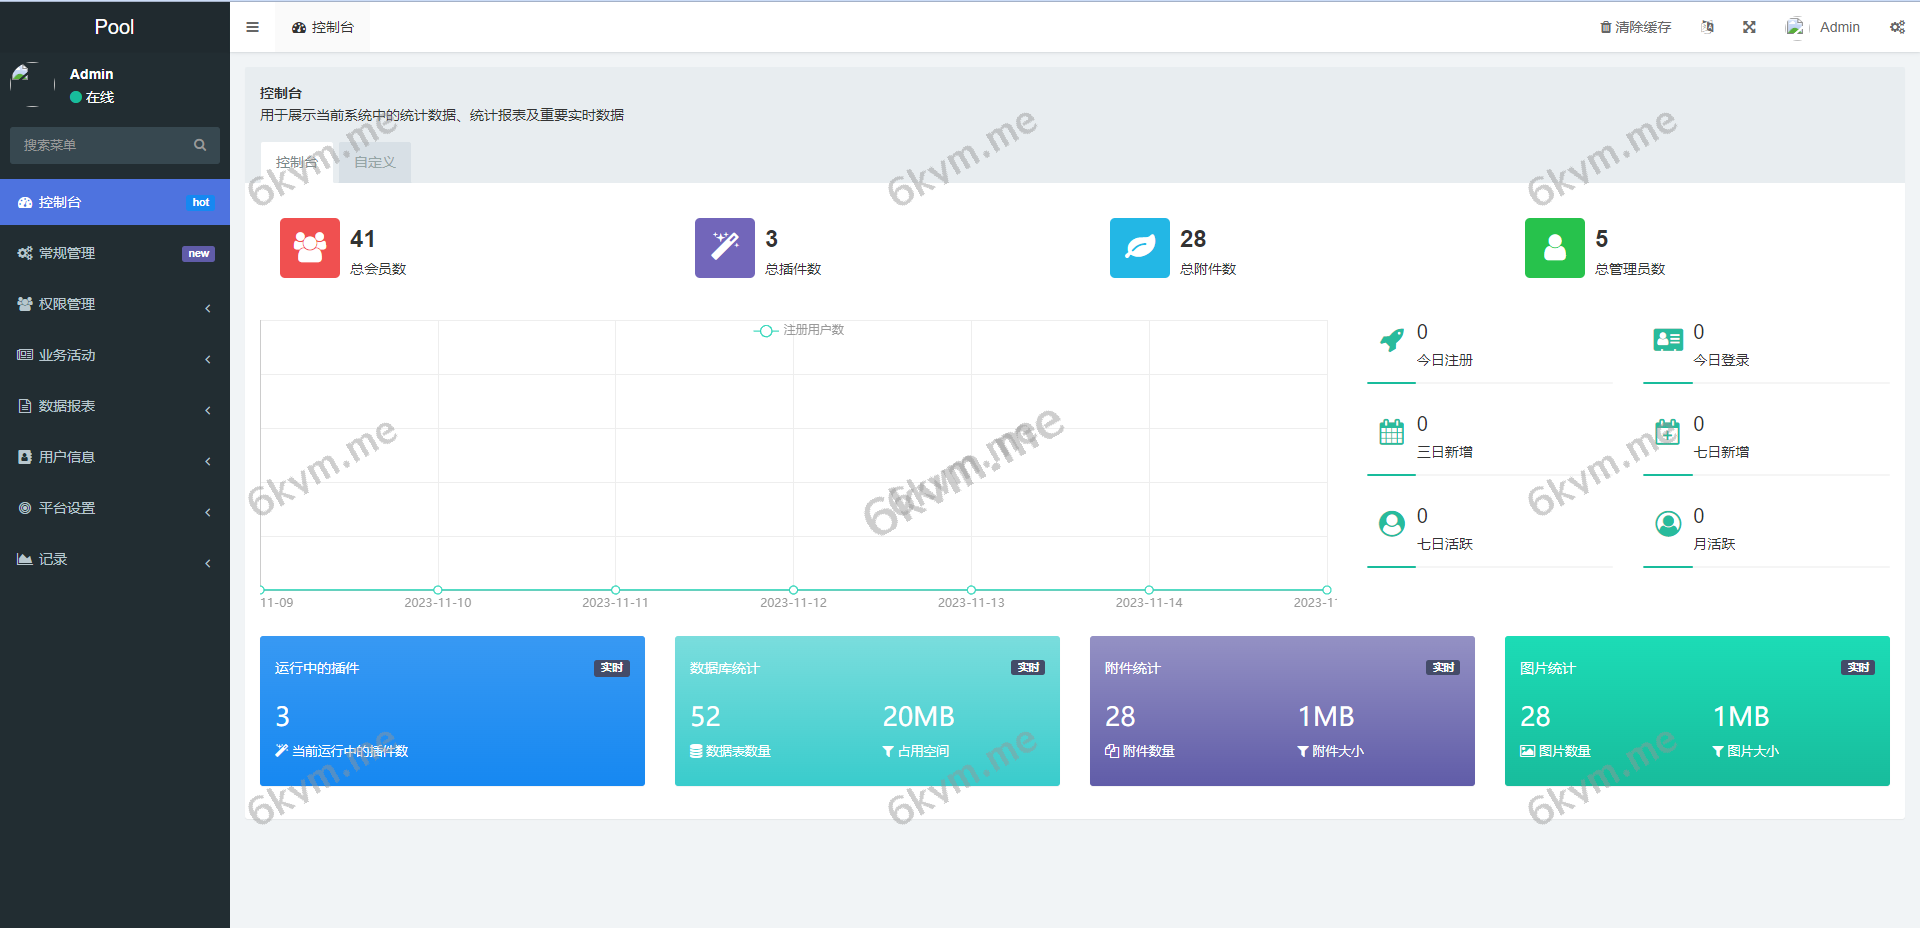Switch to the 自定义 tab
This screenshot has width=1920, height=928.
tap(373, 161)
